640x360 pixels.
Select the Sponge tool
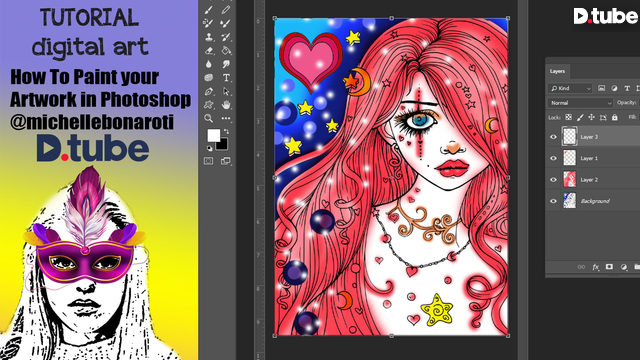[x=209, y=78]
